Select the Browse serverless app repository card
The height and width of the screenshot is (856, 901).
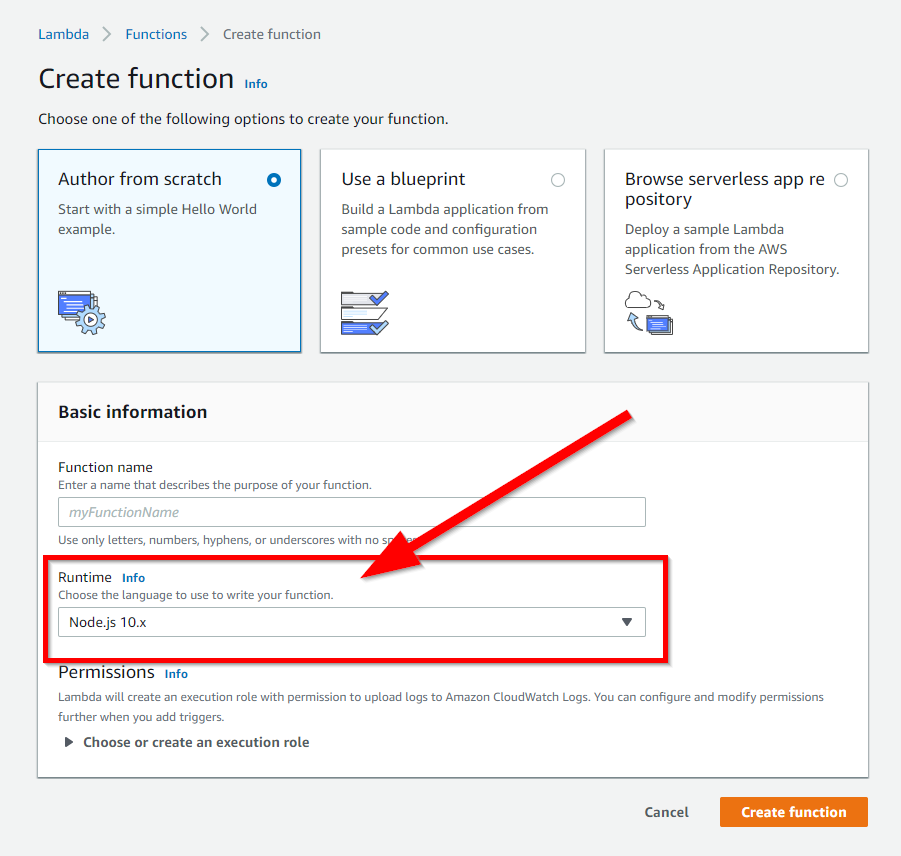[x=736, y=250]
